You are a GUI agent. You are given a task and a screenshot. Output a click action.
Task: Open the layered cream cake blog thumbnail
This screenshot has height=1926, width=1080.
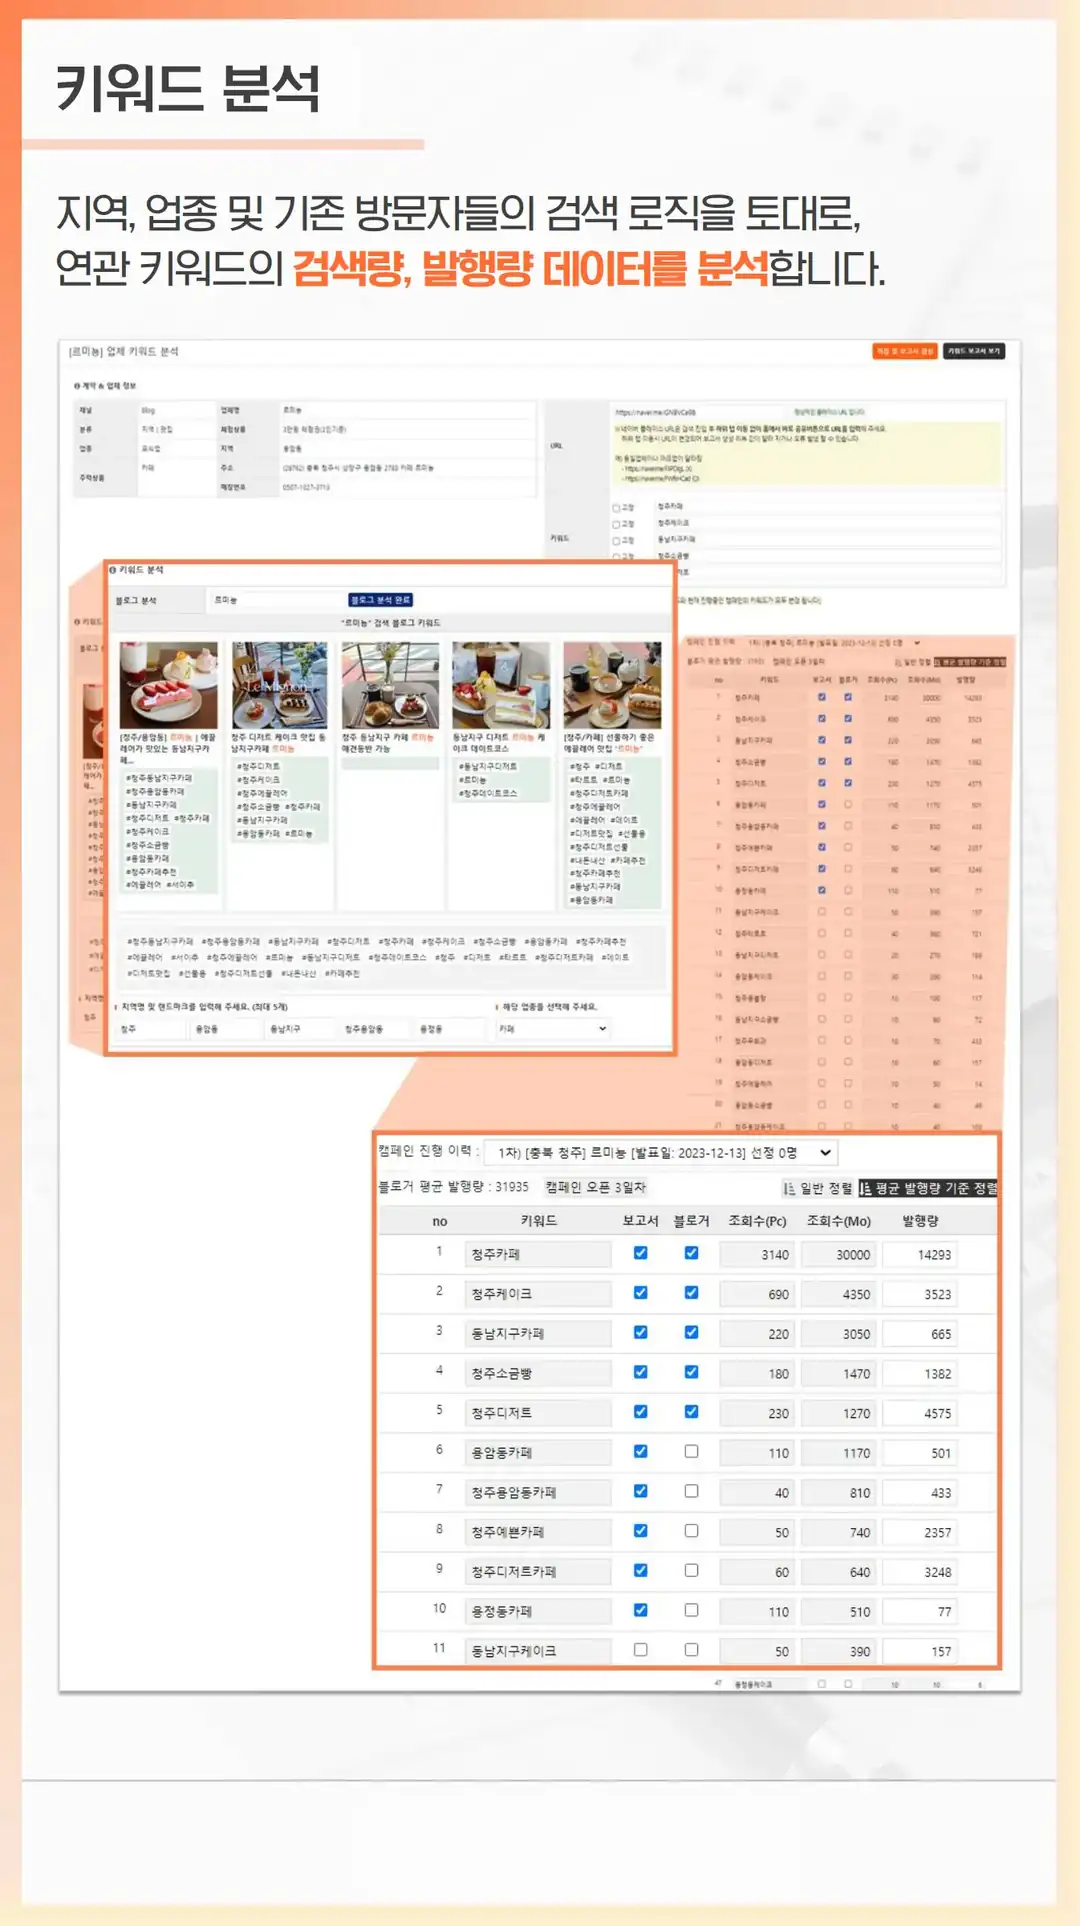pyautogui.click(x=501, y=685)
